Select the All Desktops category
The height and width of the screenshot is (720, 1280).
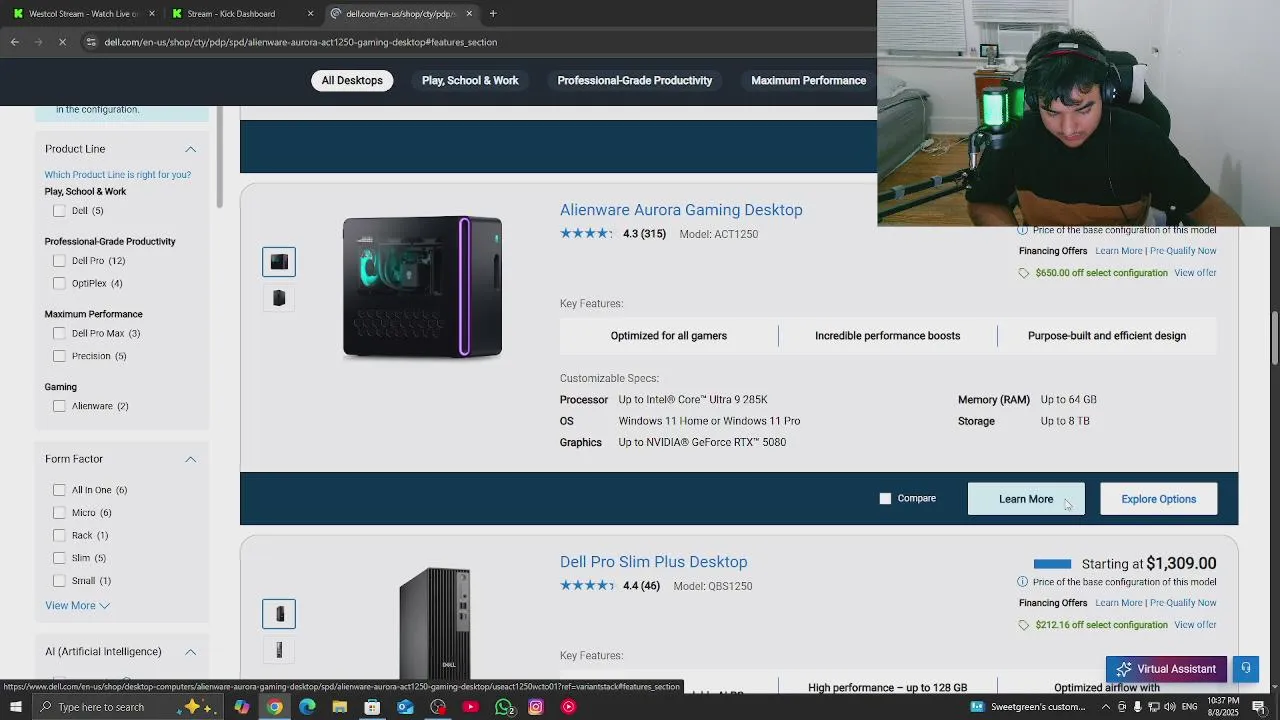pyautogui.click(x=352, y=80)
